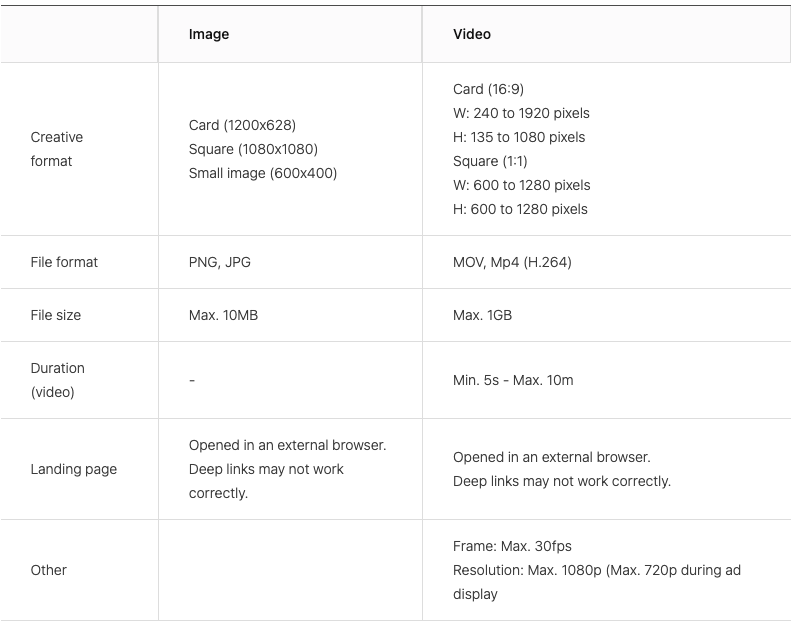Viewport: 794px width, 627px height.
Task: Click the Max. 10MB cell
Action: coord(225,315)
